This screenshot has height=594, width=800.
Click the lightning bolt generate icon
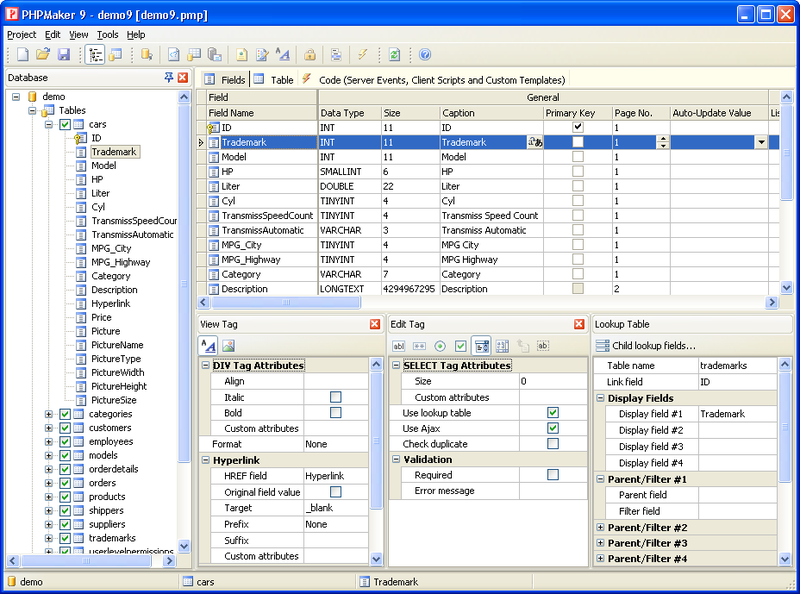(x=363, y=54)
